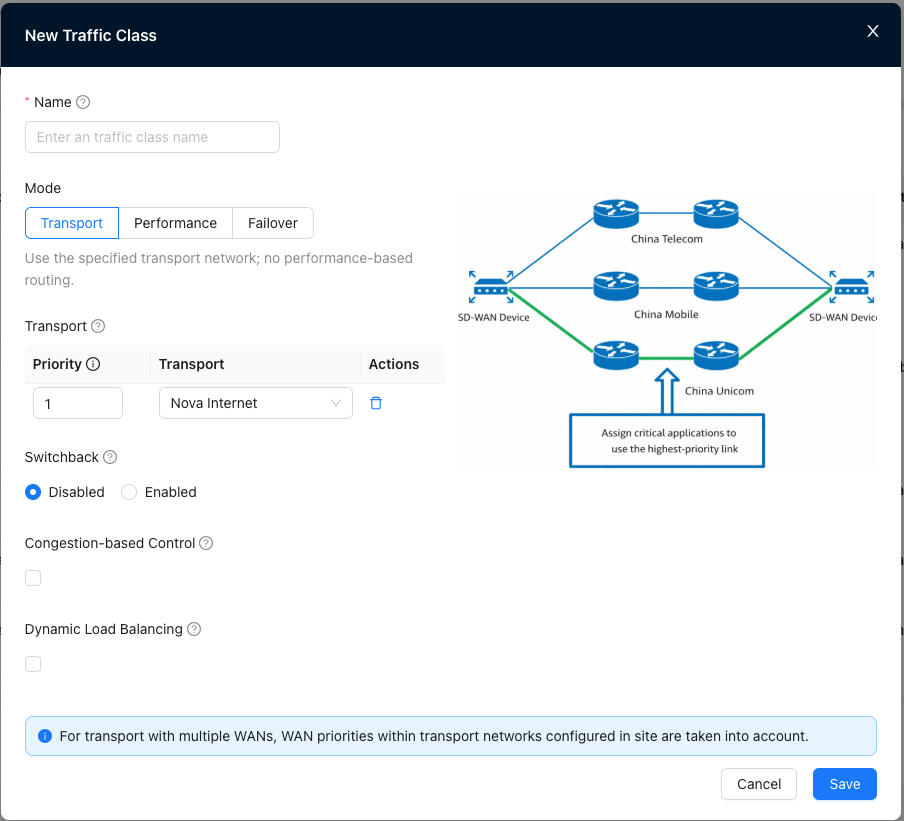Click the Priority info icon
The height and width of the screenshot is (821, 904).
click(x=93, y=364)
